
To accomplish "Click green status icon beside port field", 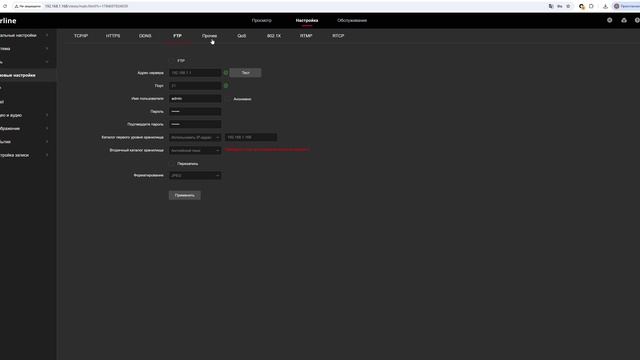I will 226,86.
